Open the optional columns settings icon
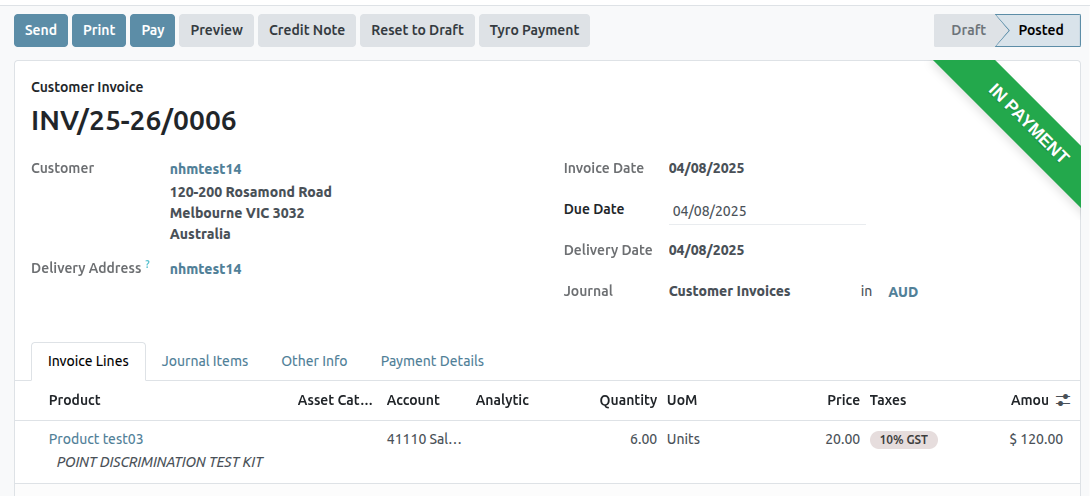 [1063, 400]
